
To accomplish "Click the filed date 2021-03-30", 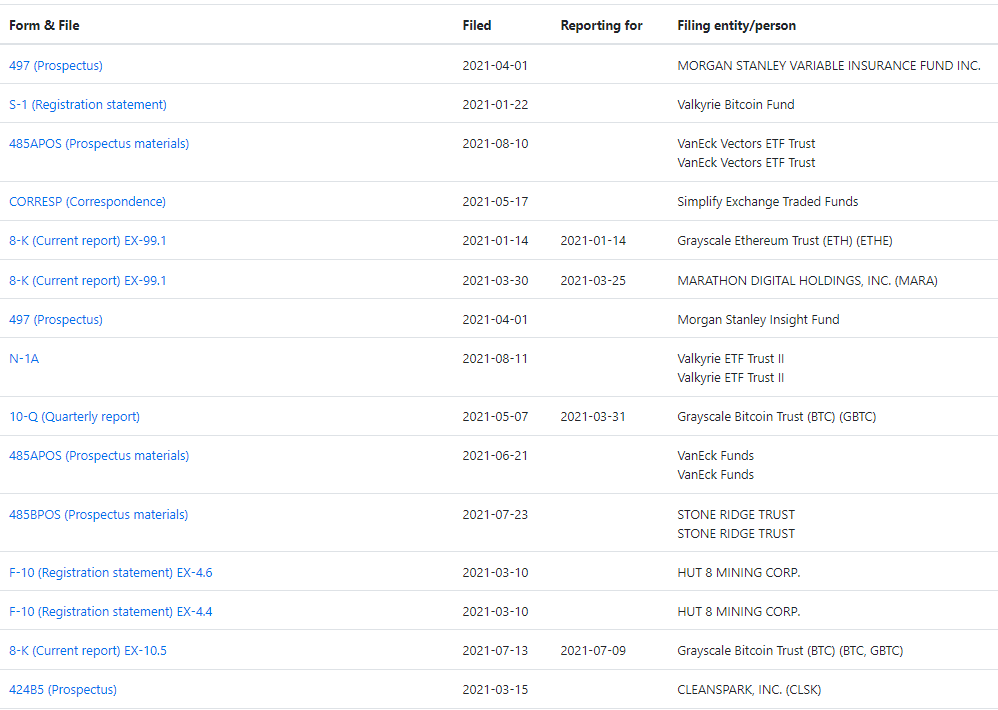I will point(495,281).
